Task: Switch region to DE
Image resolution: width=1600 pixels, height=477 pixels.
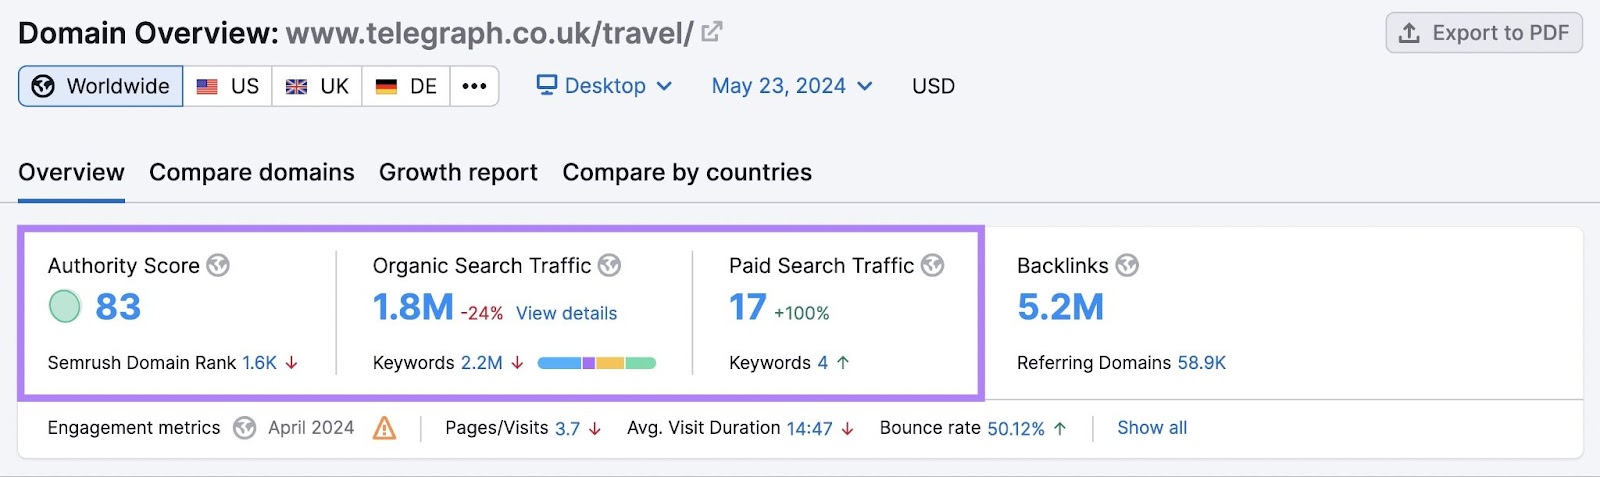Action: pyautogui.click(x=406, y=86)
